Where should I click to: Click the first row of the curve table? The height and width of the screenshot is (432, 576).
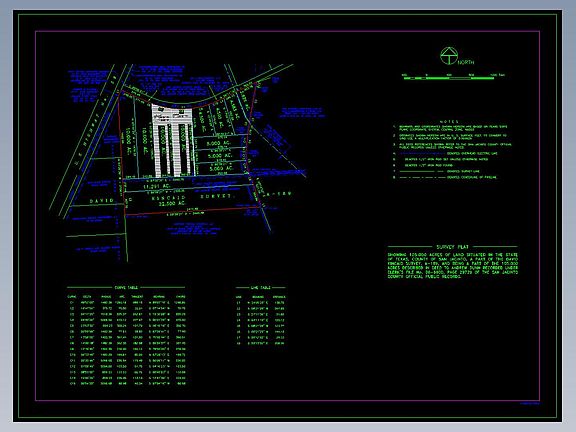point(127,303)
